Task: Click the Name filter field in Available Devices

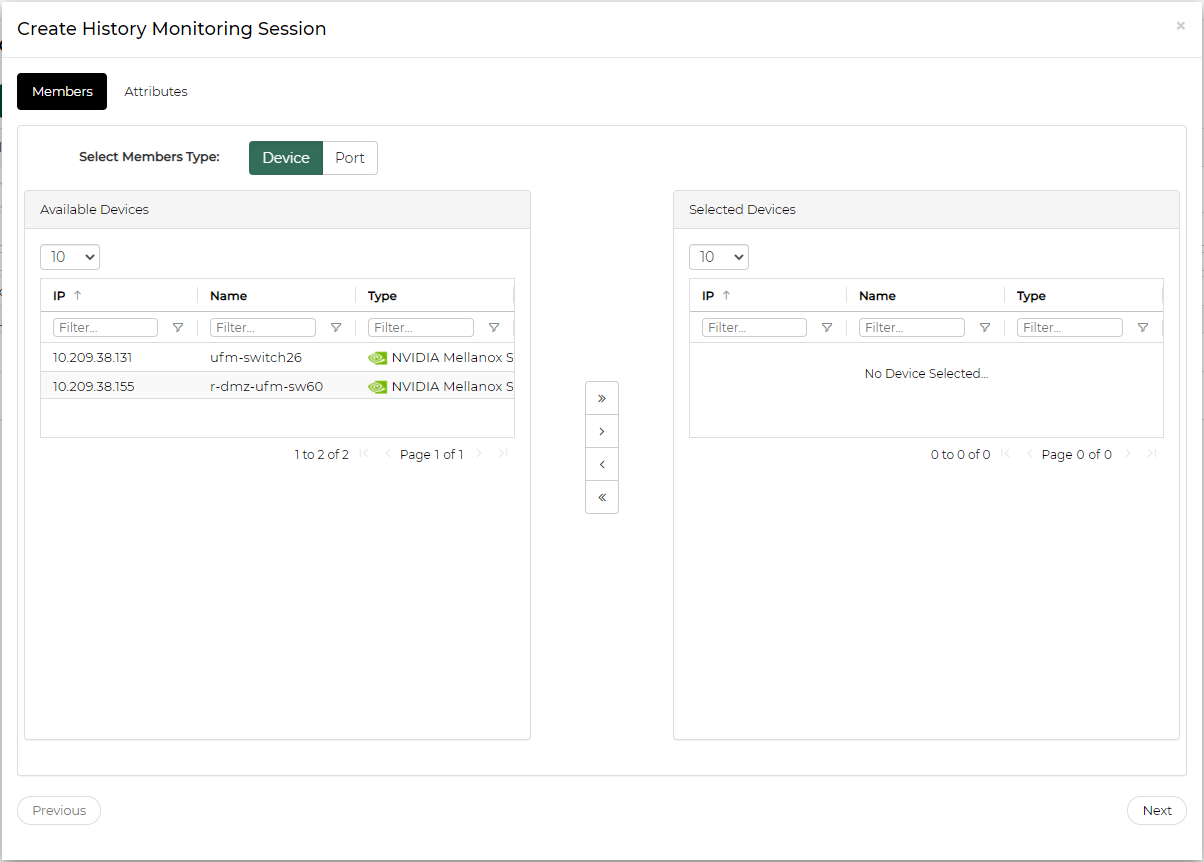Action: 263,328
